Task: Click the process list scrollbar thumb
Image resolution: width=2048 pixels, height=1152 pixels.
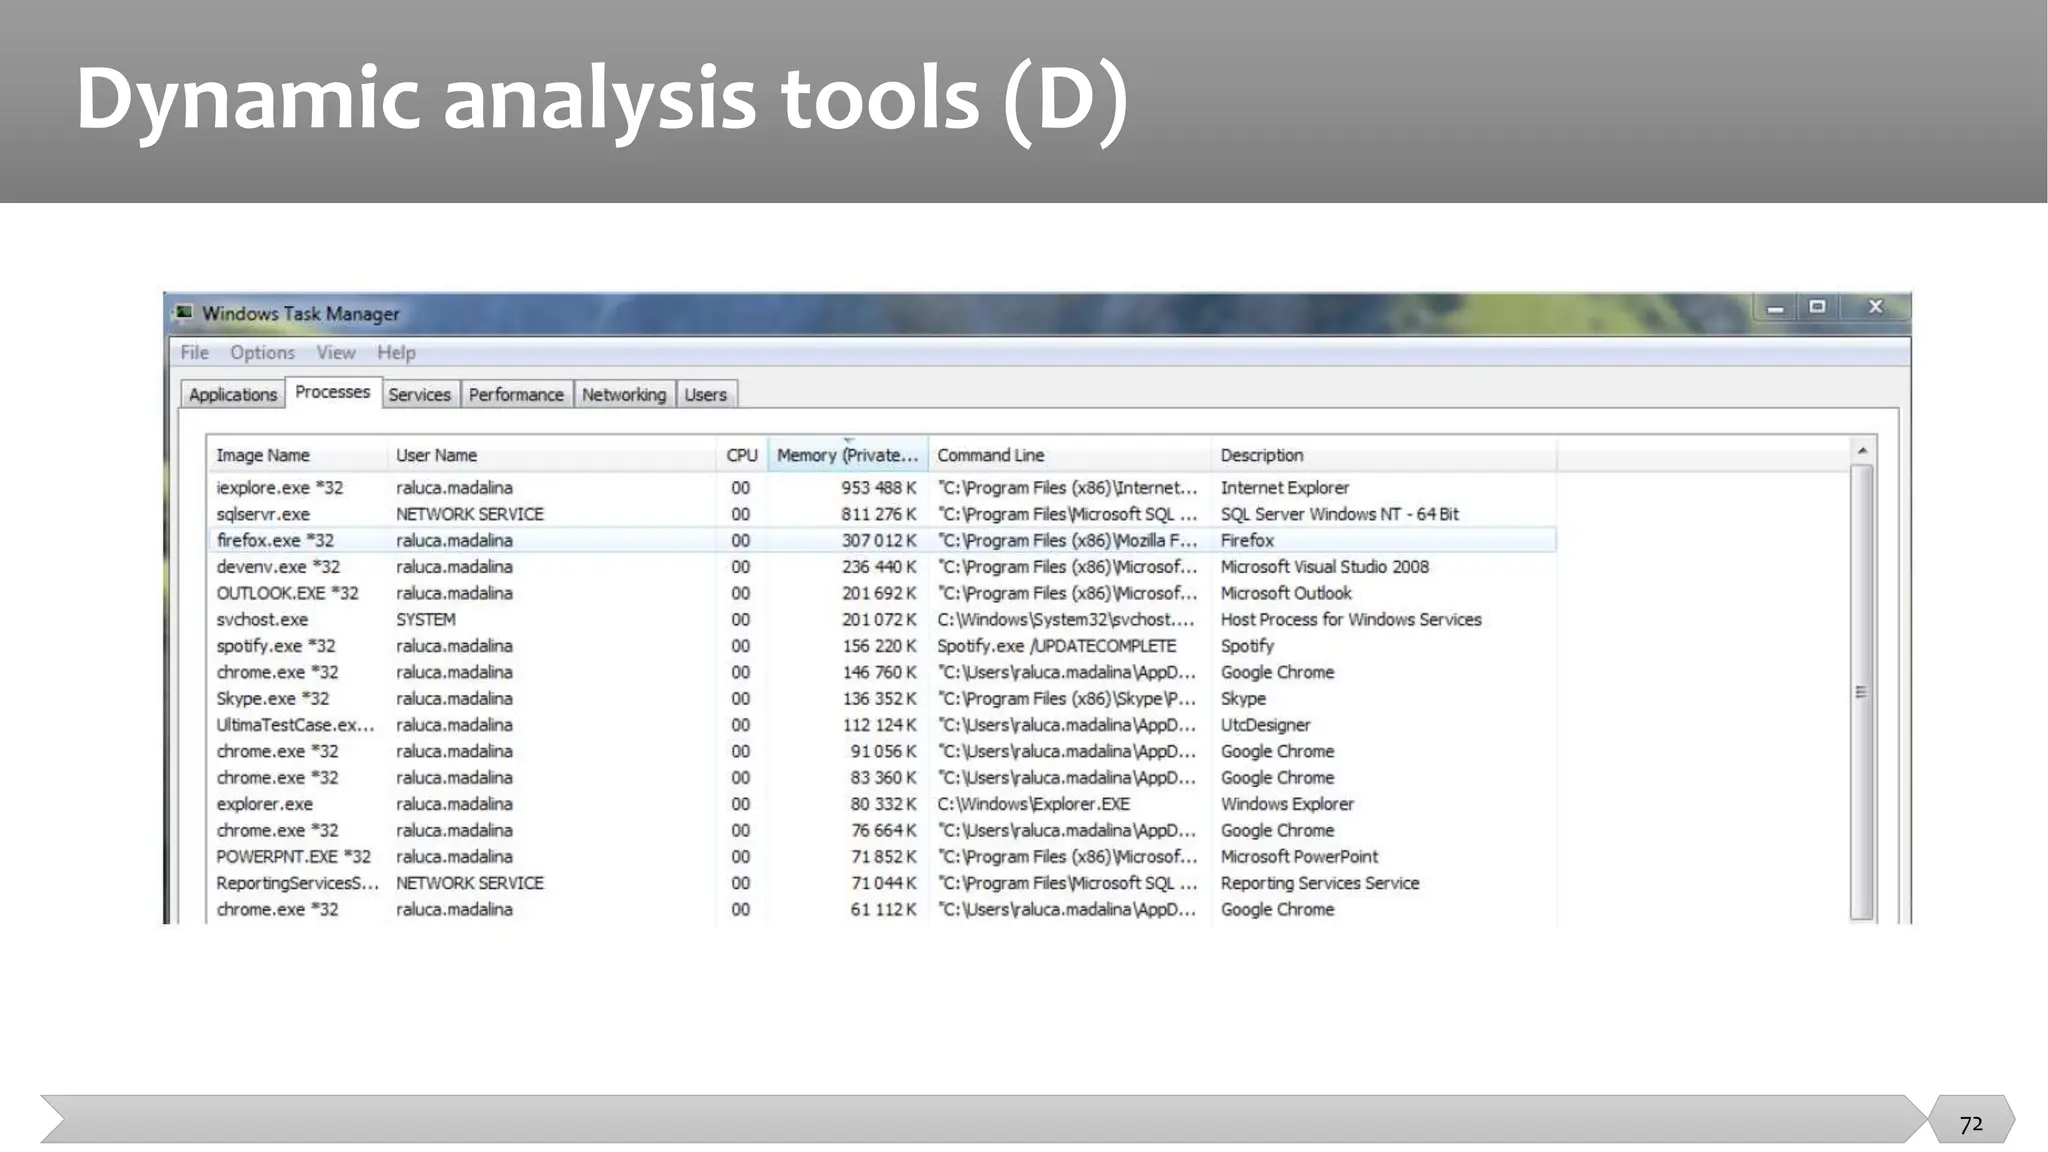Action: click(1861, 691)
